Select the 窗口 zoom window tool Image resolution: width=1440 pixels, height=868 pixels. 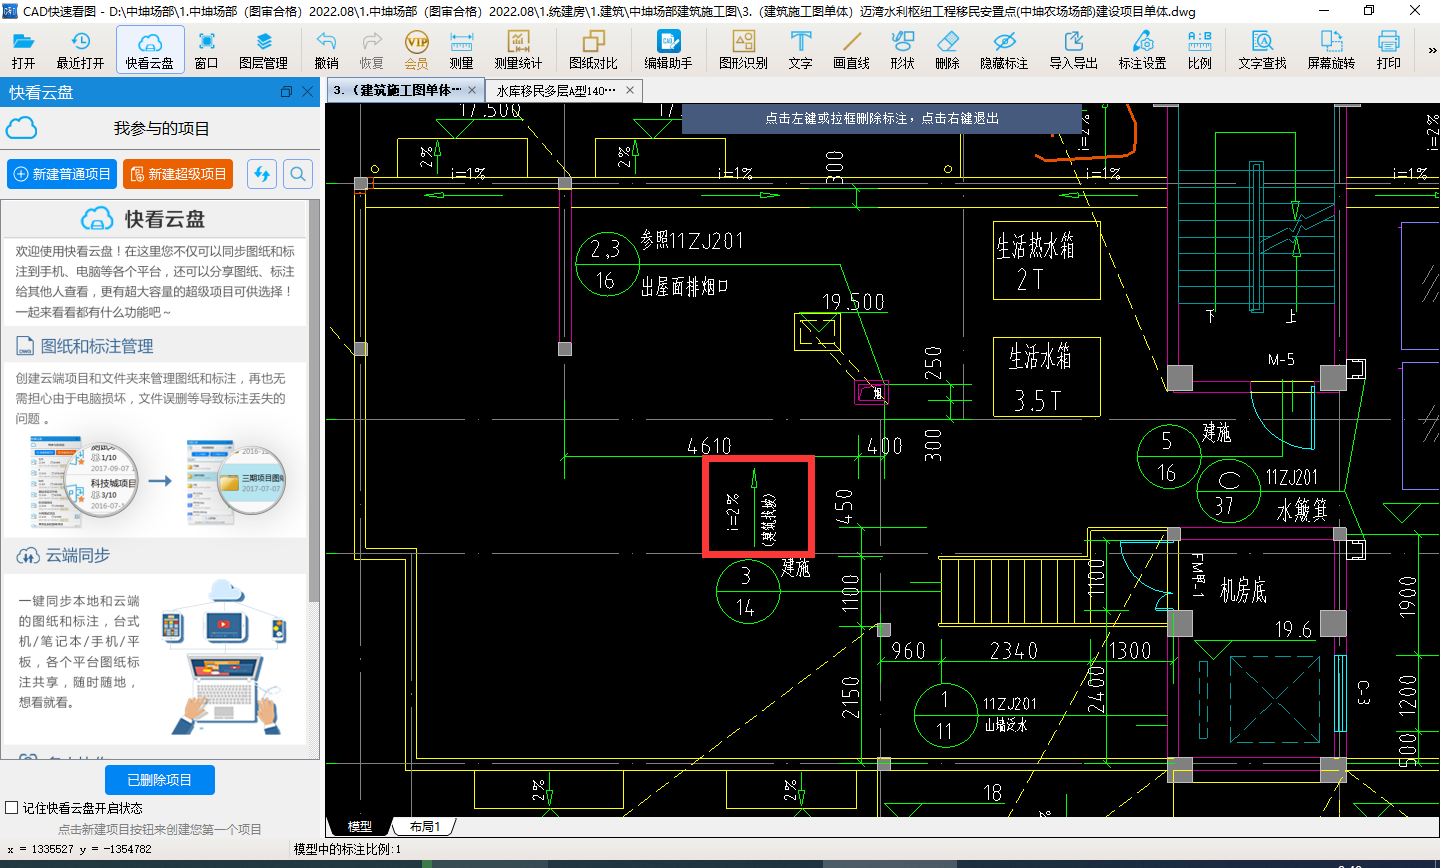coord(207,50)
